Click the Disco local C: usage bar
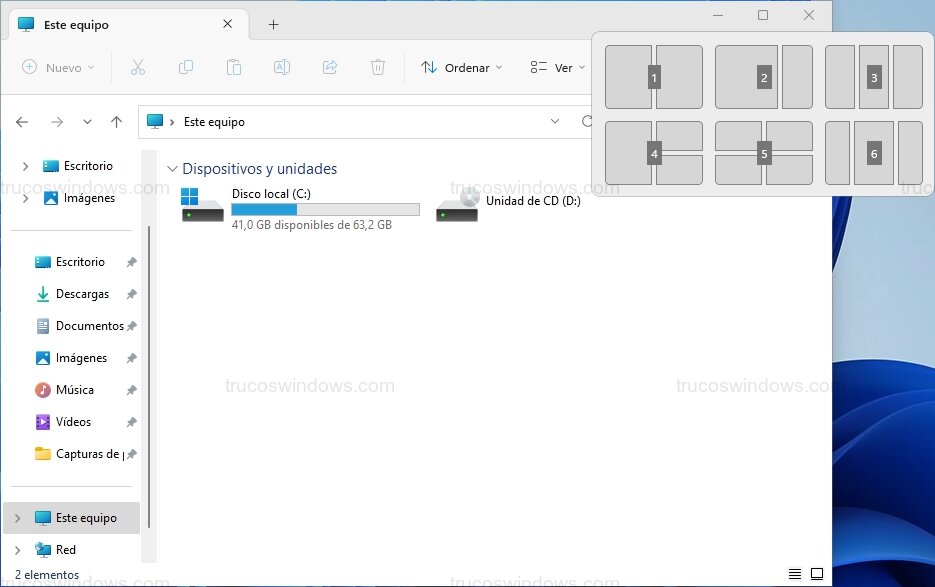Screen dimensions: 935x587 coord(325,209)
